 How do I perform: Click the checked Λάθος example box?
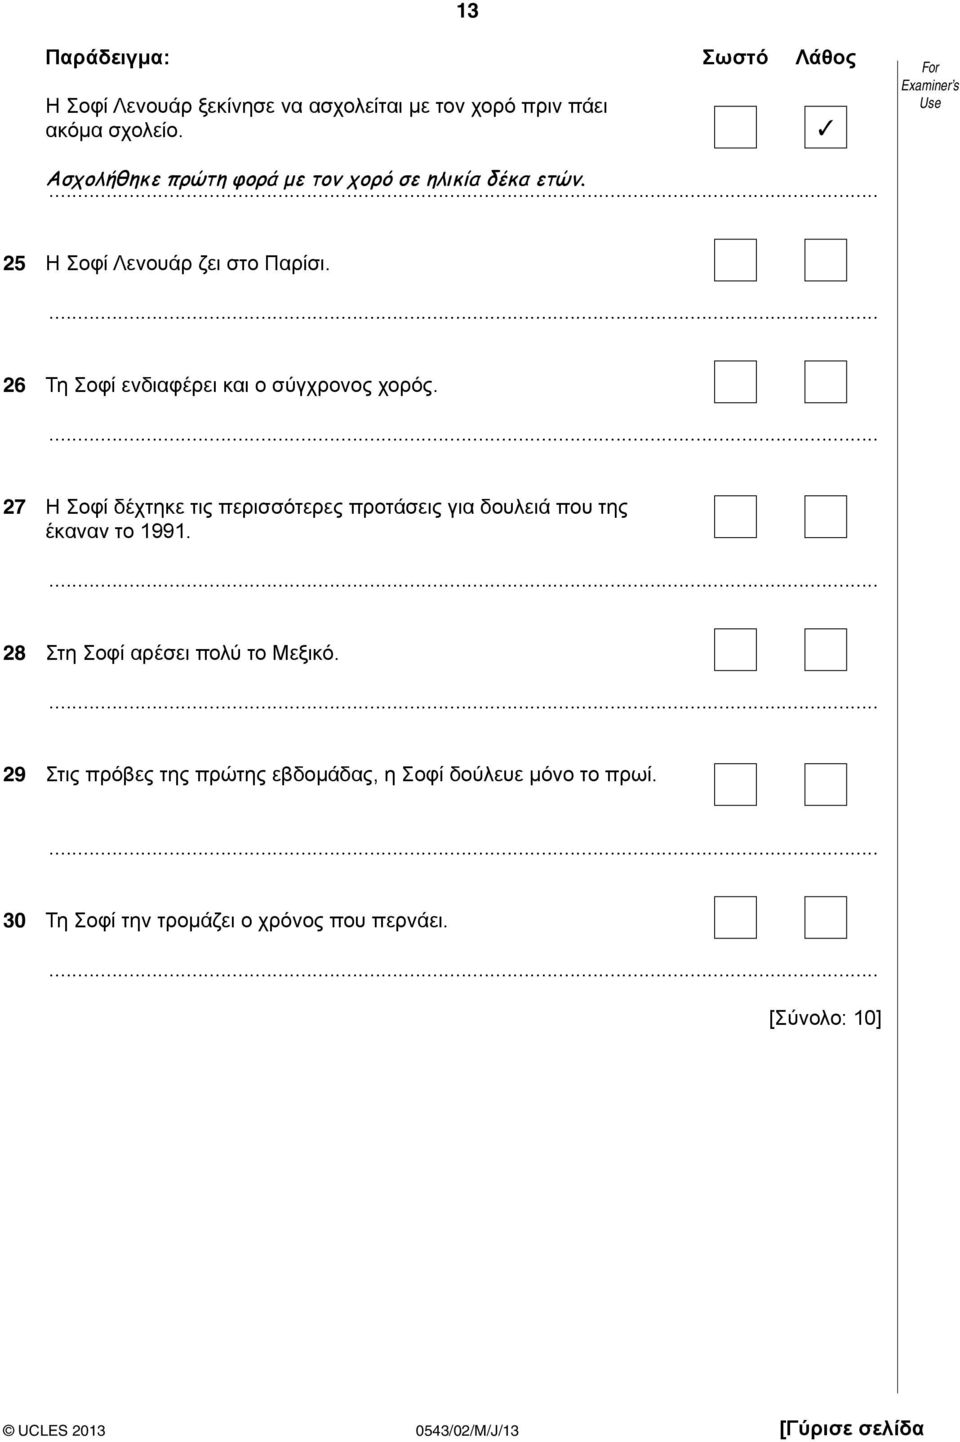click(826, 127)
